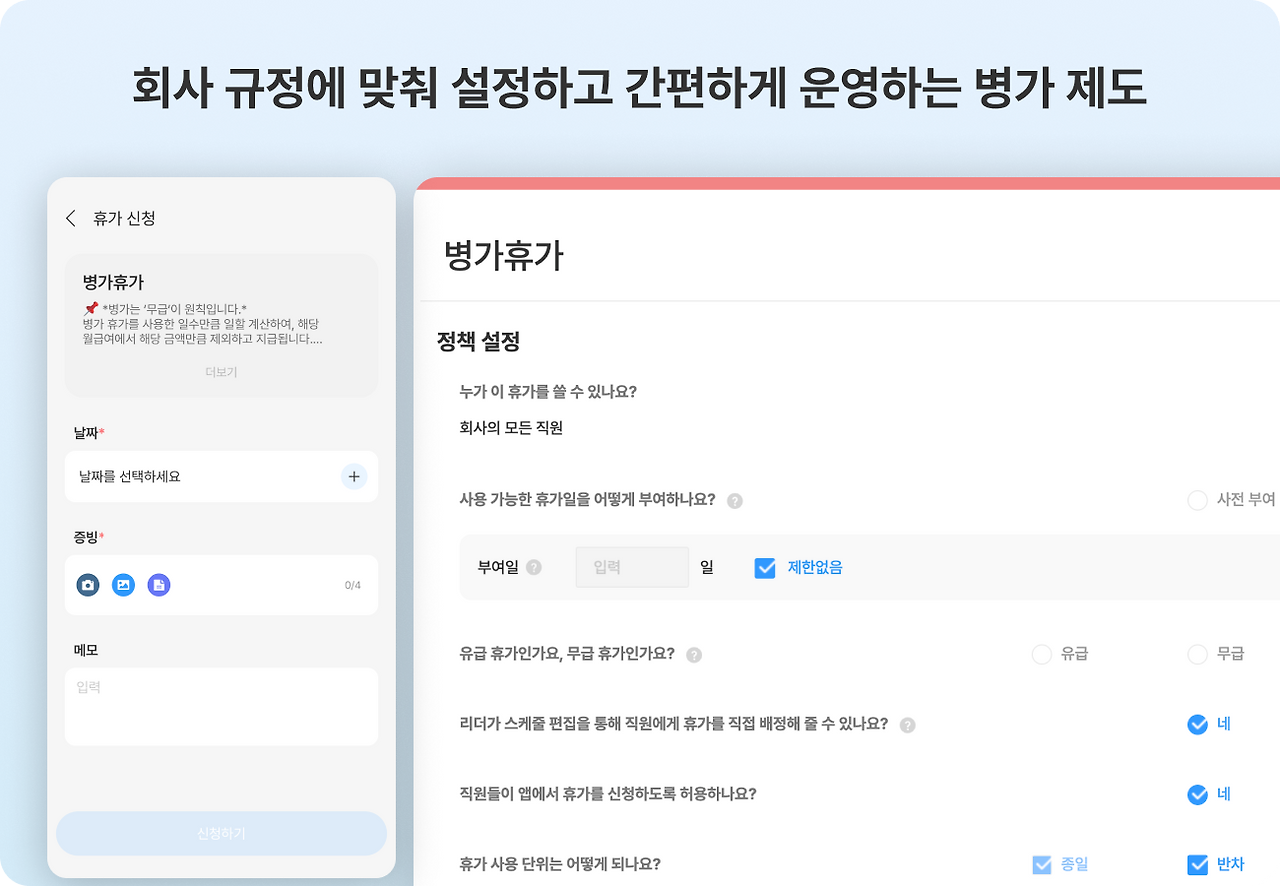Select the gallery image attachment icon
The width and height of the screenshot is (1280, 886).
click(x=123, y=585)
